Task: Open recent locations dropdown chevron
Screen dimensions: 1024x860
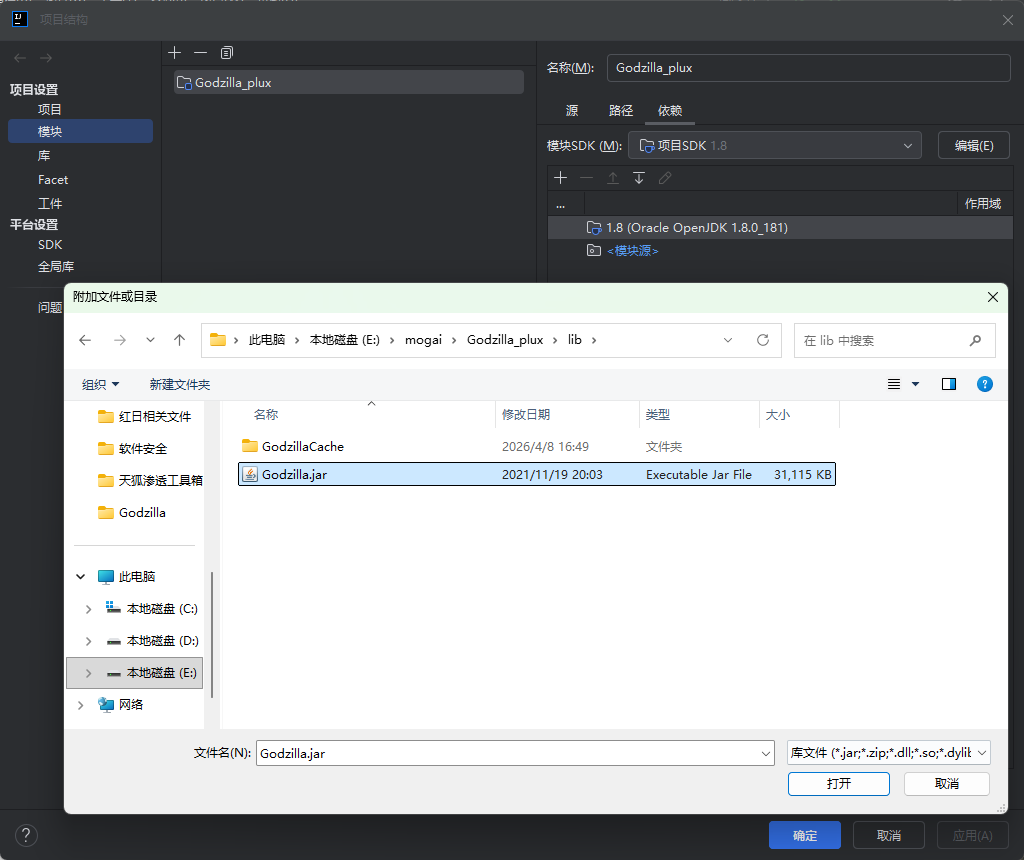Action: tap(150, 340)
